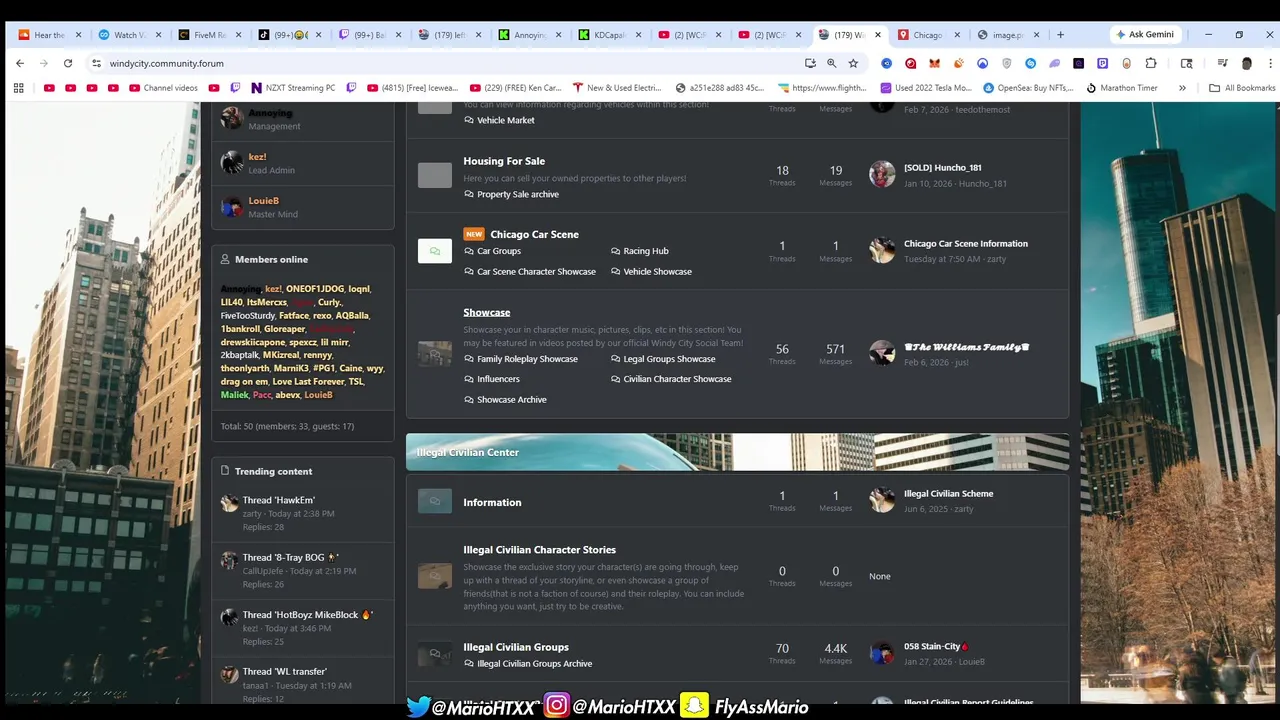Switch to the Watch tab
The image size is (1280, 720).
pyautogui.click(x=129, y=35)
